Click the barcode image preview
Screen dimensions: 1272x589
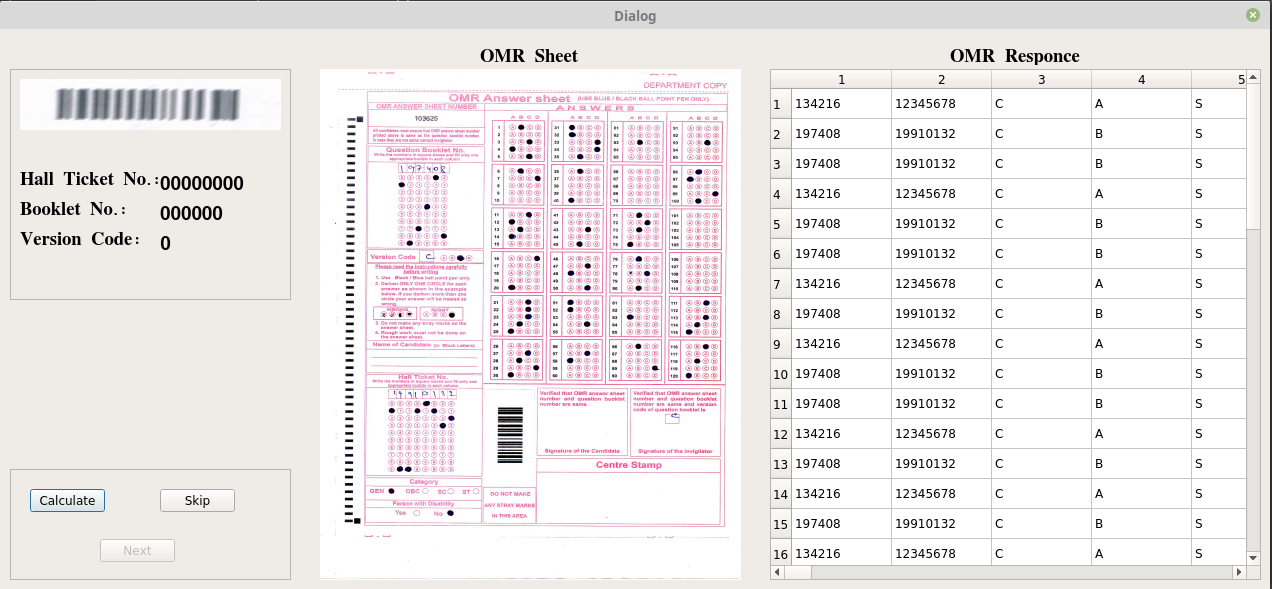(x=150, y=104)
